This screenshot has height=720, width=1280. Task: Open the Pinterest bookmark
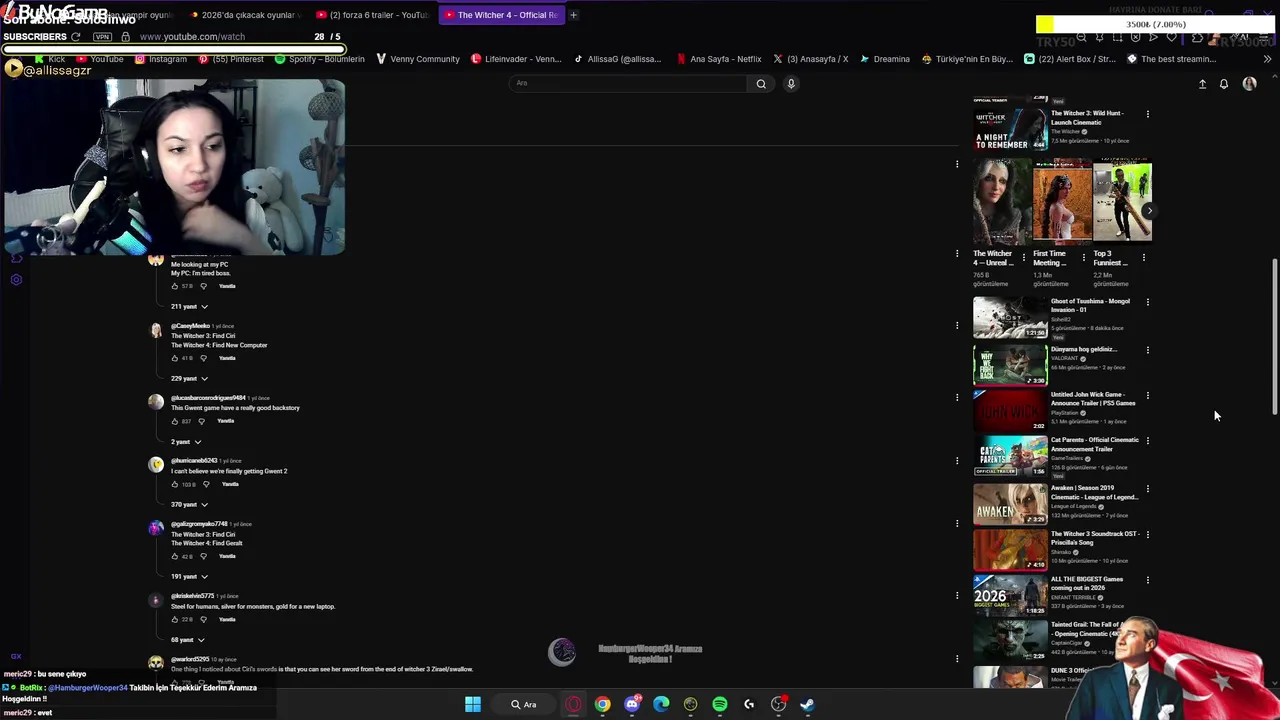[x=231, y=59]
